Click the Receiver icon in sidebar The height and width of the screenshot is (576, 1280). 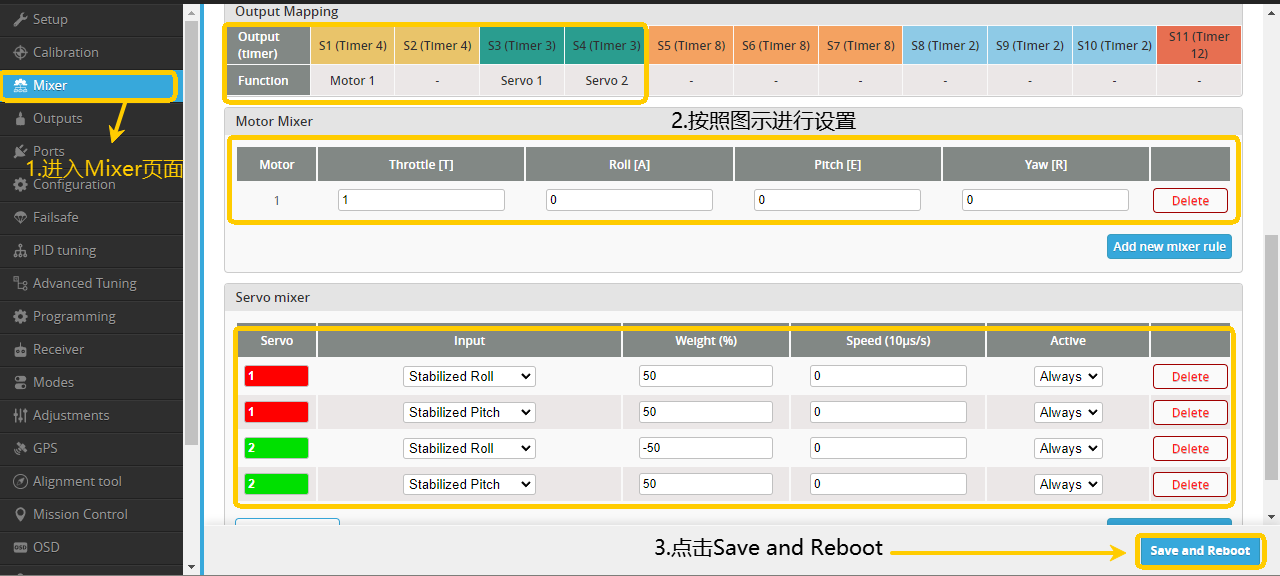pos(21,349)
